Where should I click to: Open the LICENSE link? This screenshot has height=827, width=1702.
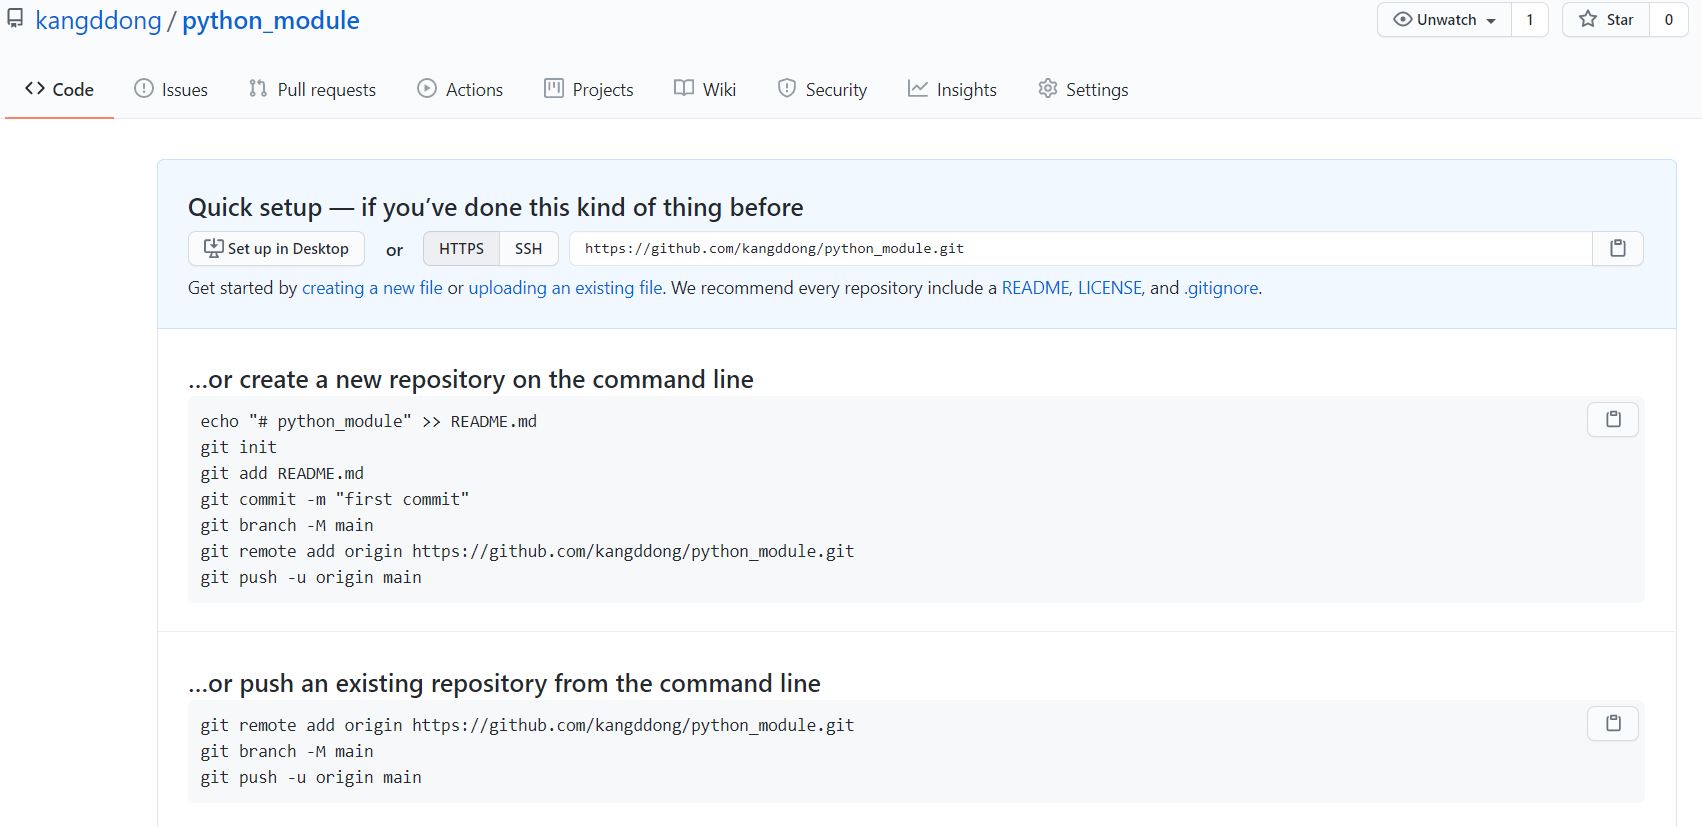pyautogui.click(x=1109, y=288)
